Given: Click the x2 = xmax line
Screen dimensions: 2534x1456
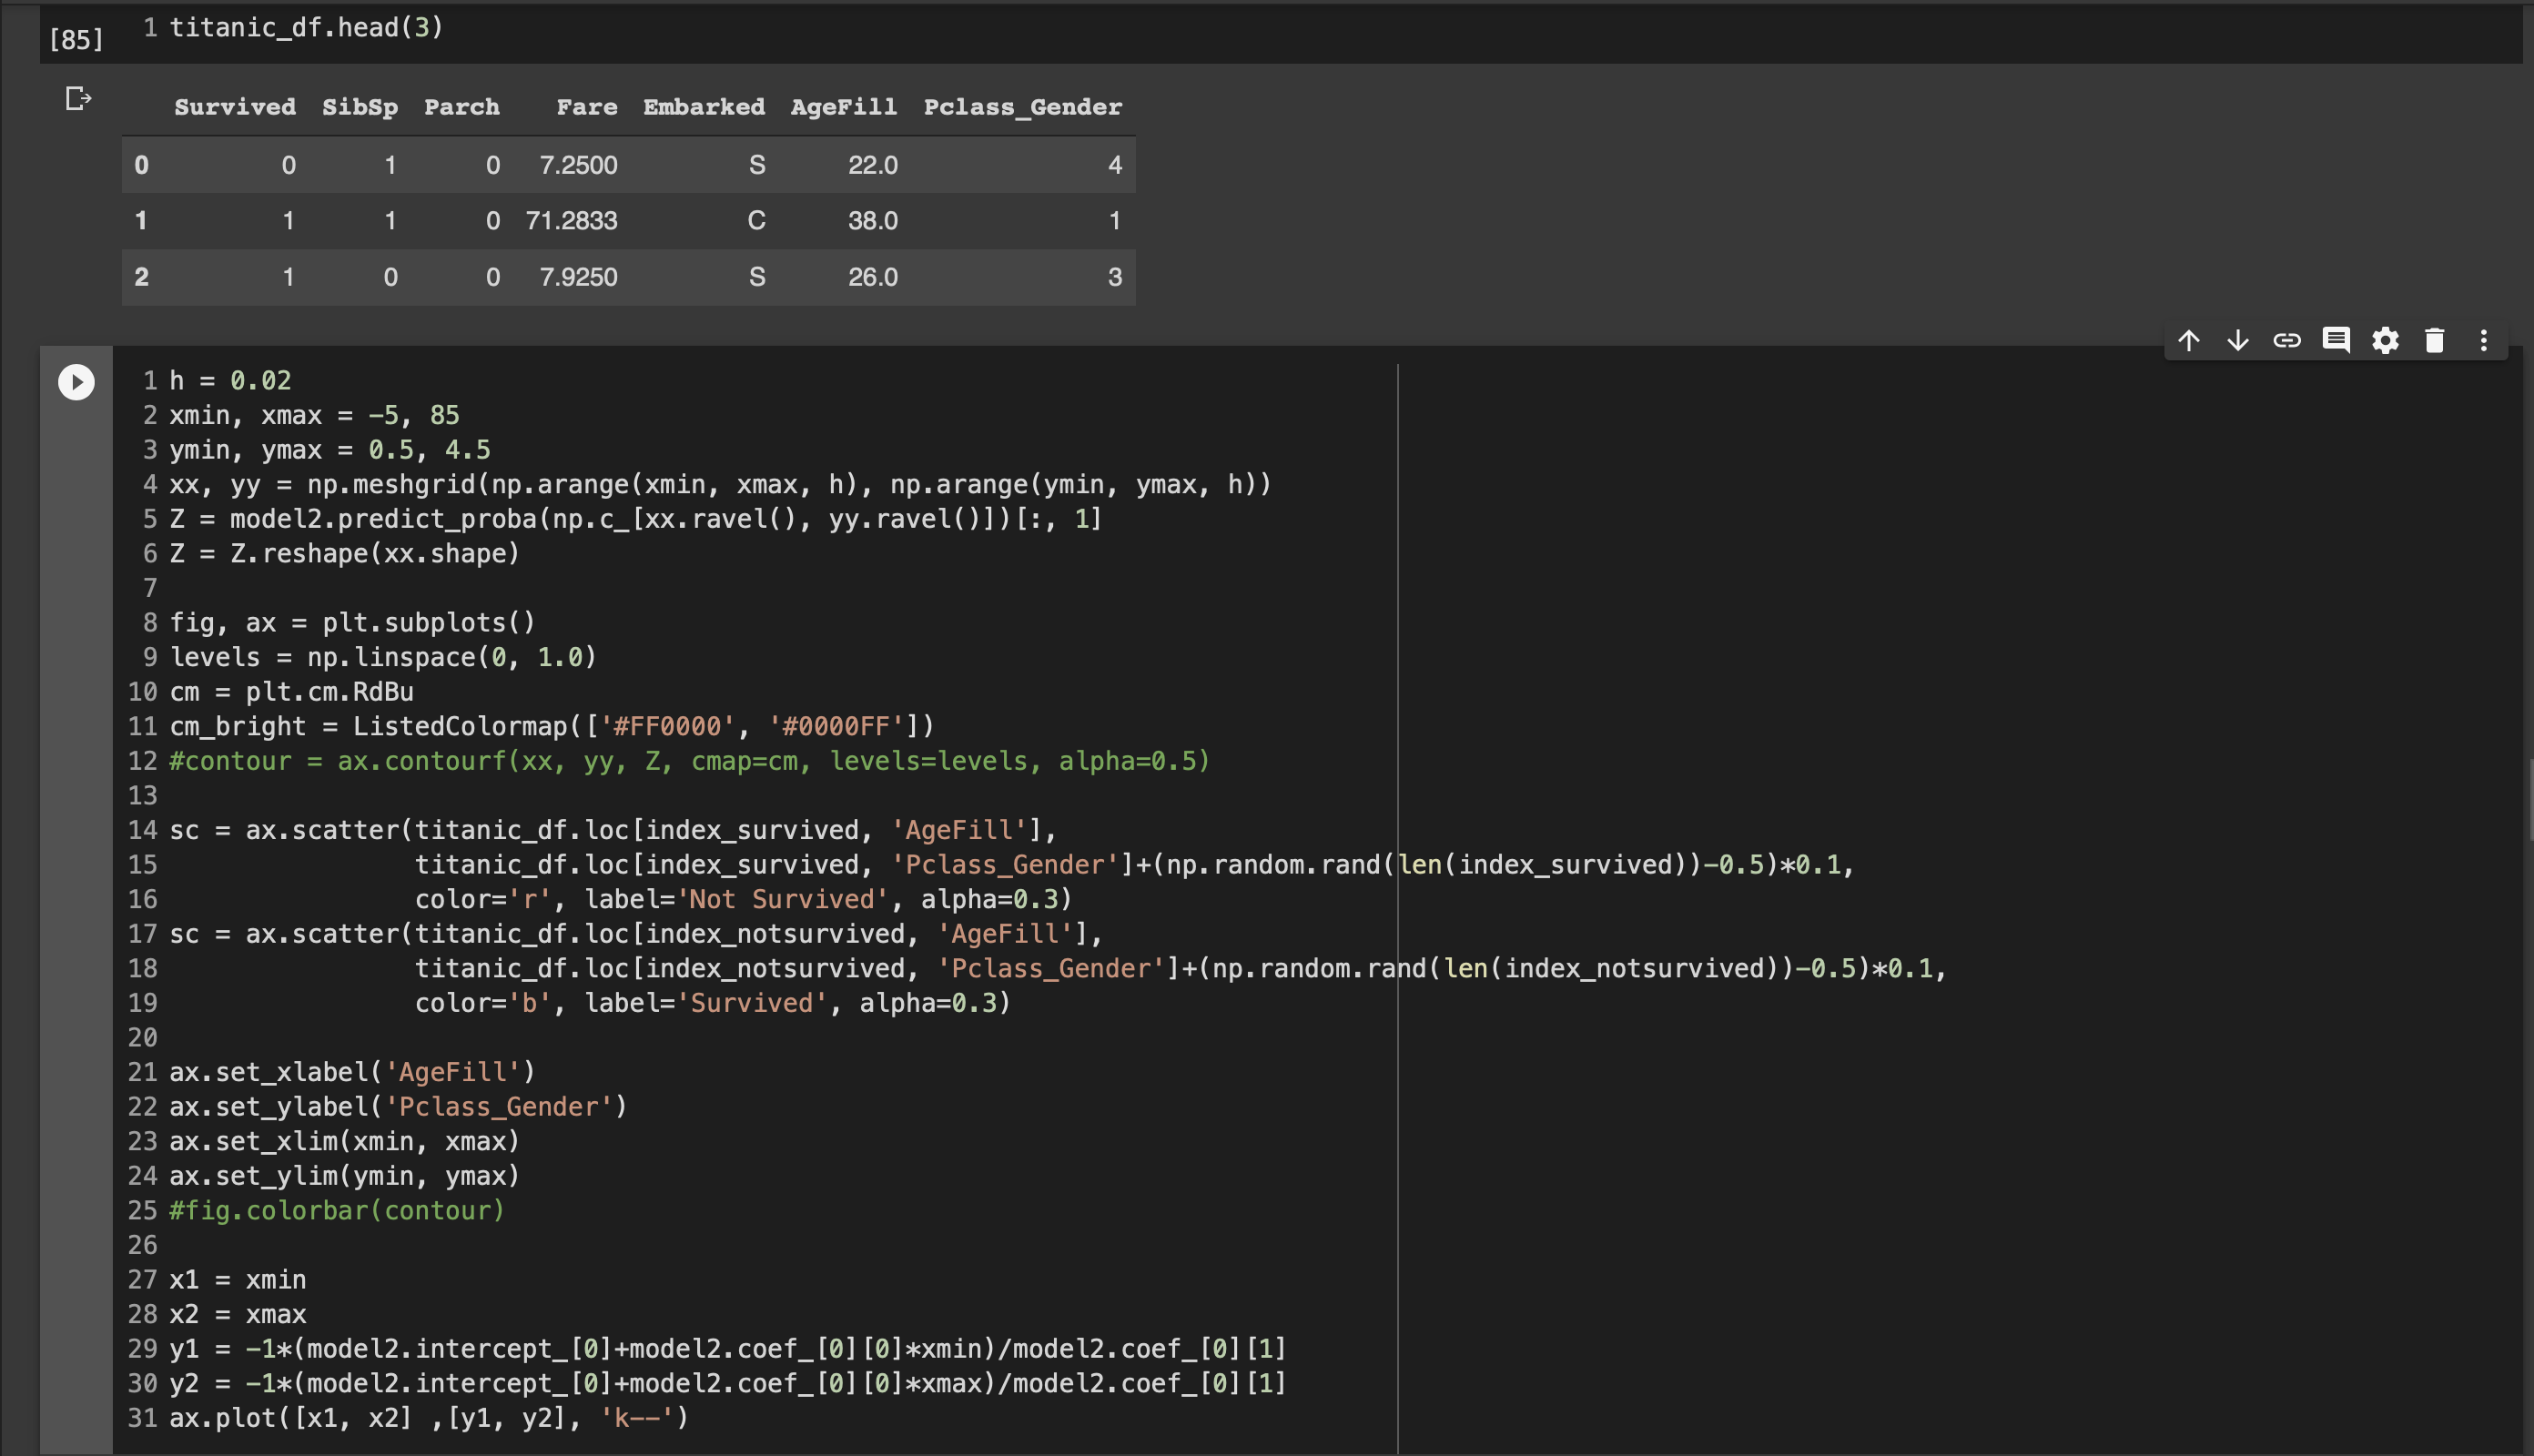Looking at the screenshot, I should pyautogui.click(x=238, y=1314).
